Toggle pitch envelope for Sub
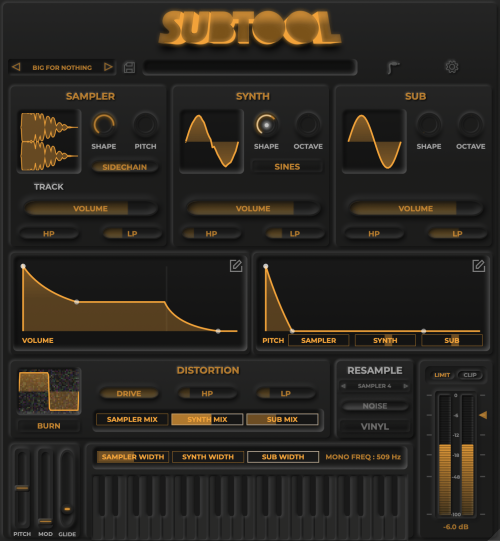The width and height of the screenshot is (500, 541). [452, 341]
